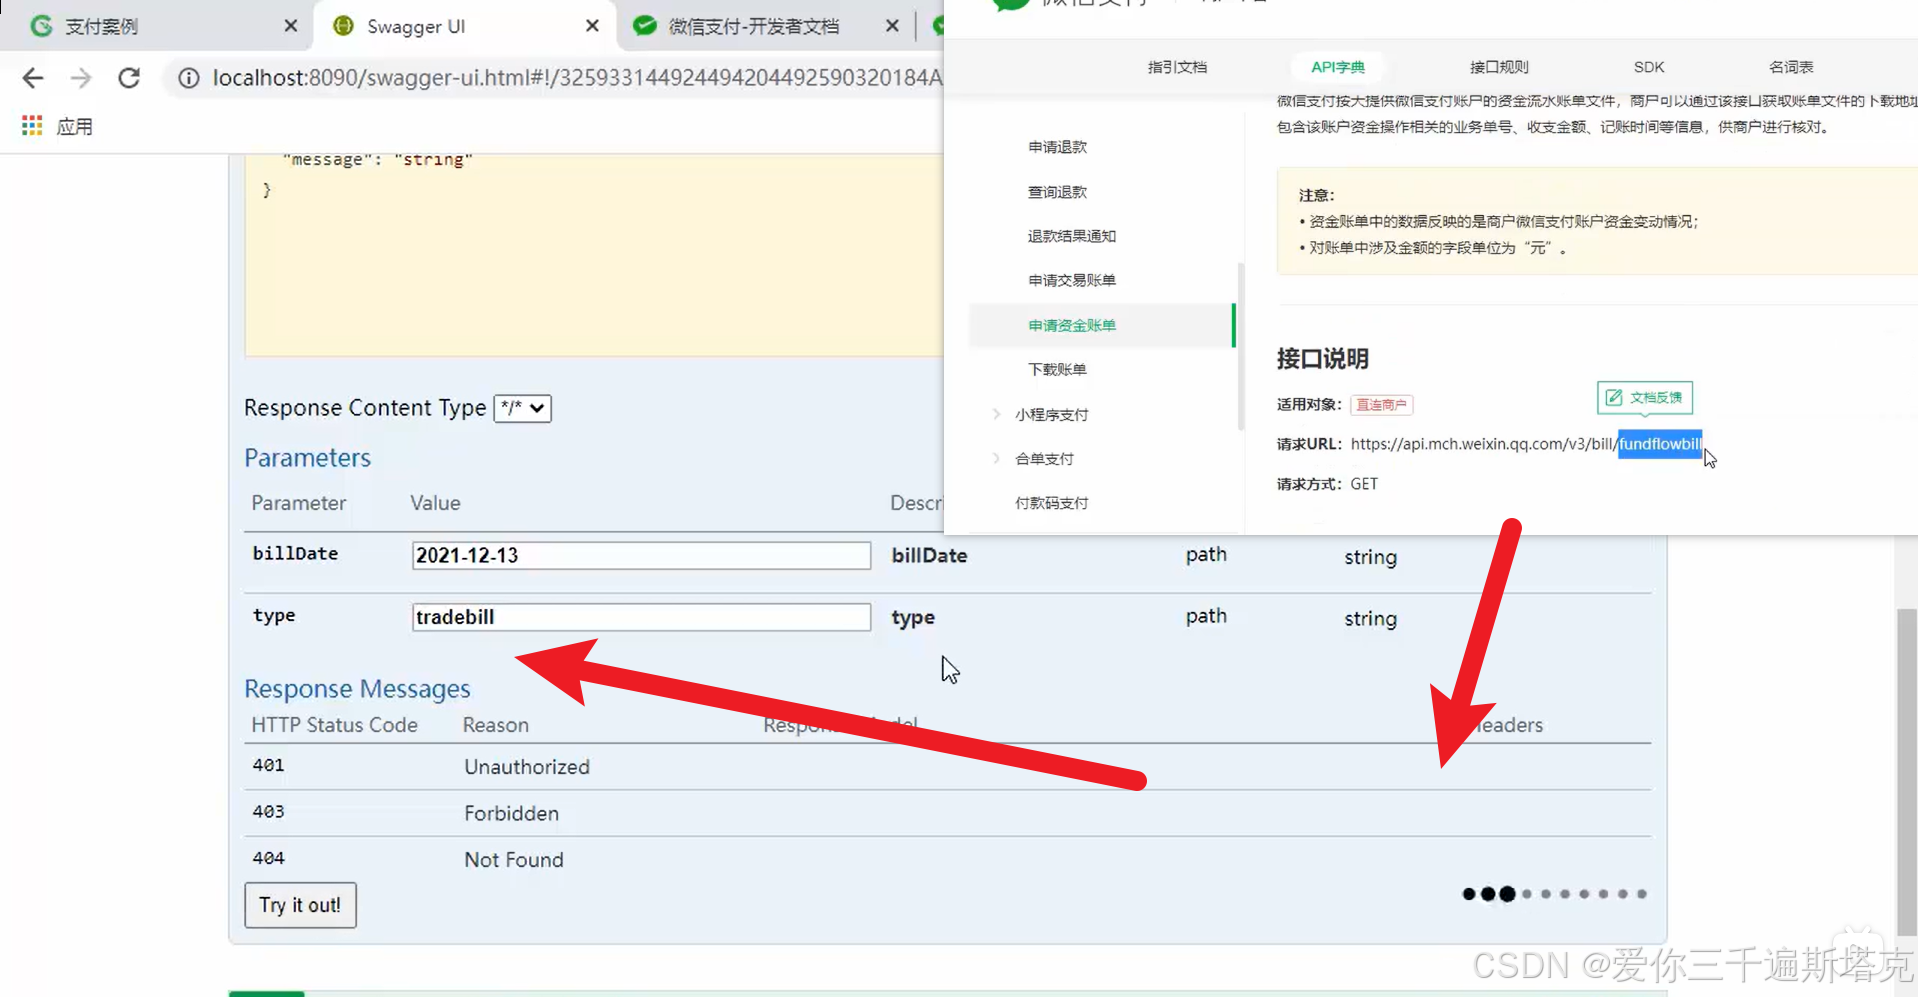Viewport: 1918px width, 997px height.
Task: Reload the Swagger UI page
Action: tap(129, 78)
